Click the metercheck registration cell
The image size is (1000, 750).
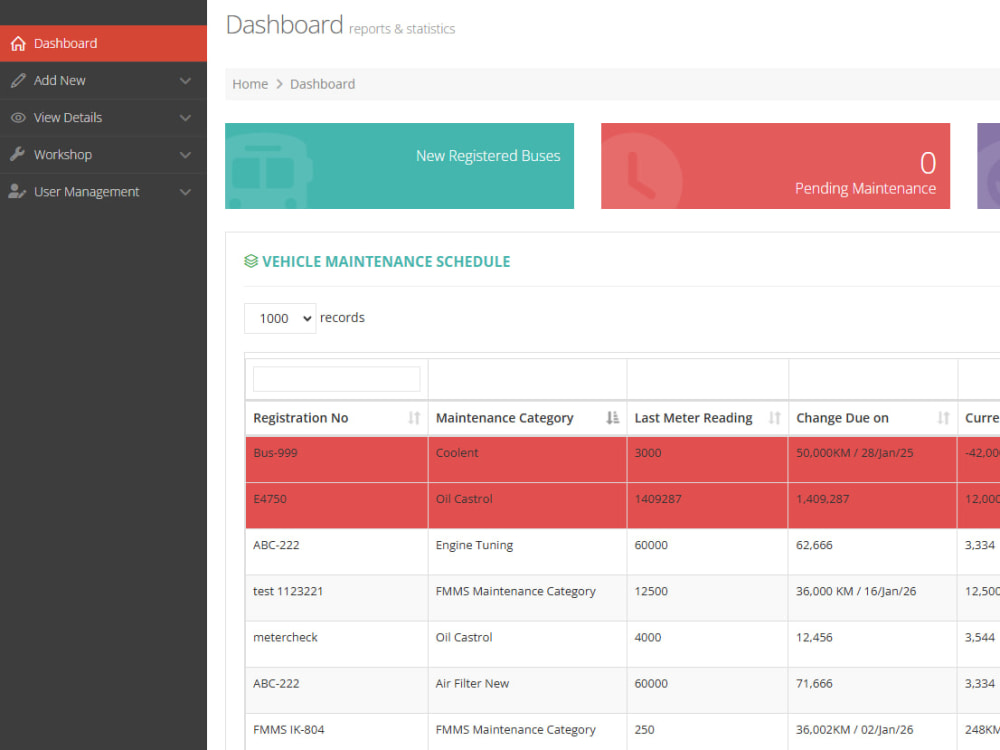(x=337, y=643)
